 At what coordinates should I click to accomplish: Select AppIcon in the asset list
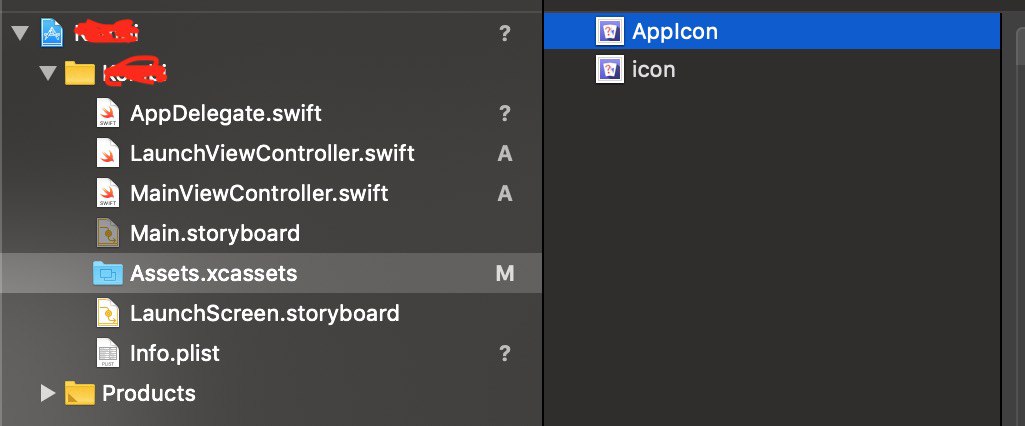pyautogui.click(x=772, y=31)
